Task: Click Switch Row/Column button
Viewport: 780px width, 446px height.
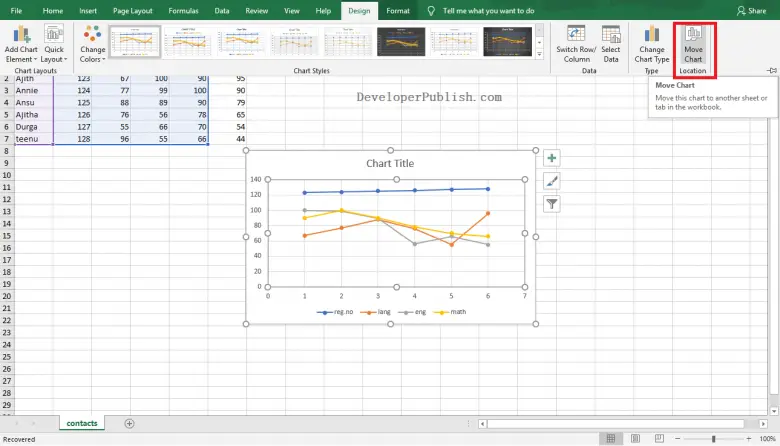Action: click(574, 46)
